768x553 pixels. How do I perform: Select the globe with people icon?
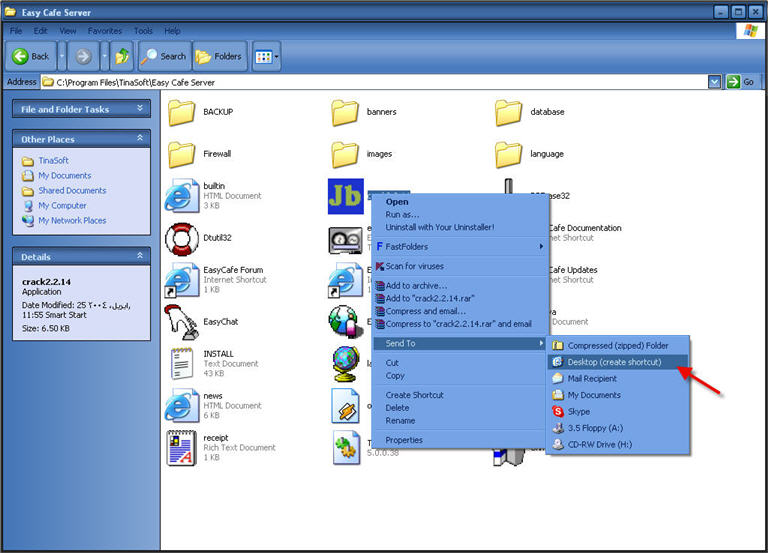pyautogui.click(x=345, y=321)
